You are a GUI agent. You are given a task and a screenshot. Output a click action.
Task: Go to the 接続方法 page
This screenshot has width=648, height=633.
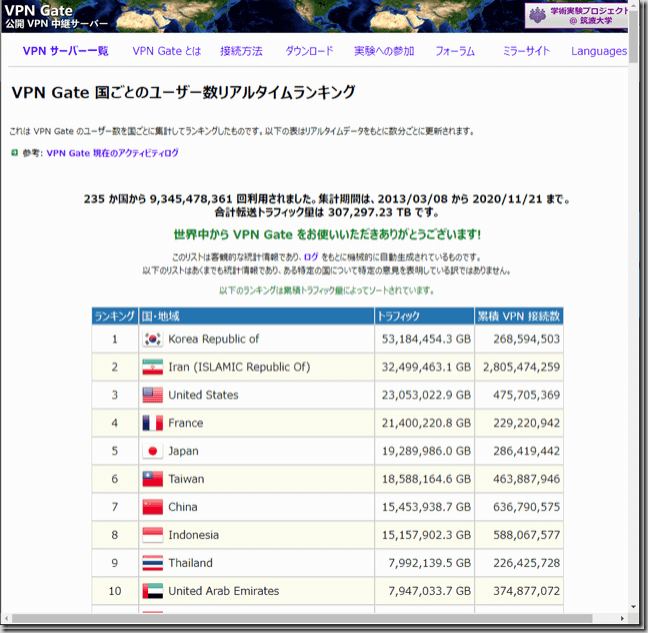pos(241,51)
